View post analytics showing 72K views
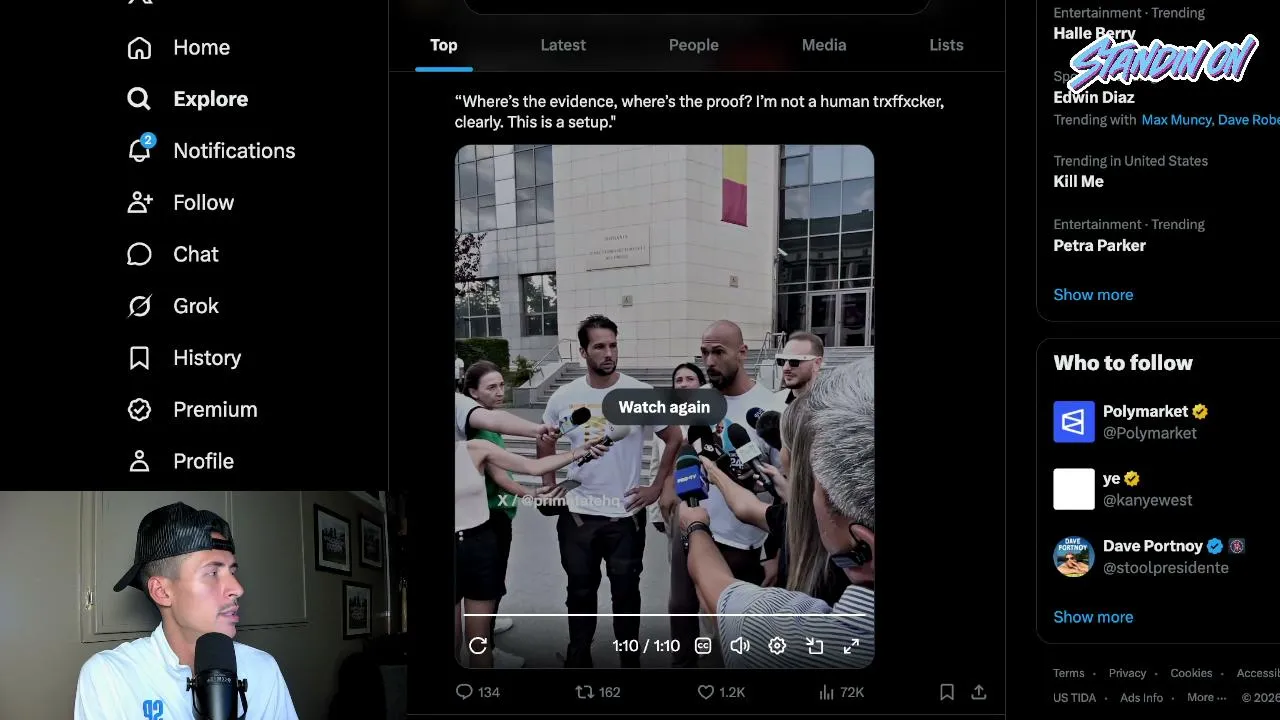 click(x=841, y=692)
